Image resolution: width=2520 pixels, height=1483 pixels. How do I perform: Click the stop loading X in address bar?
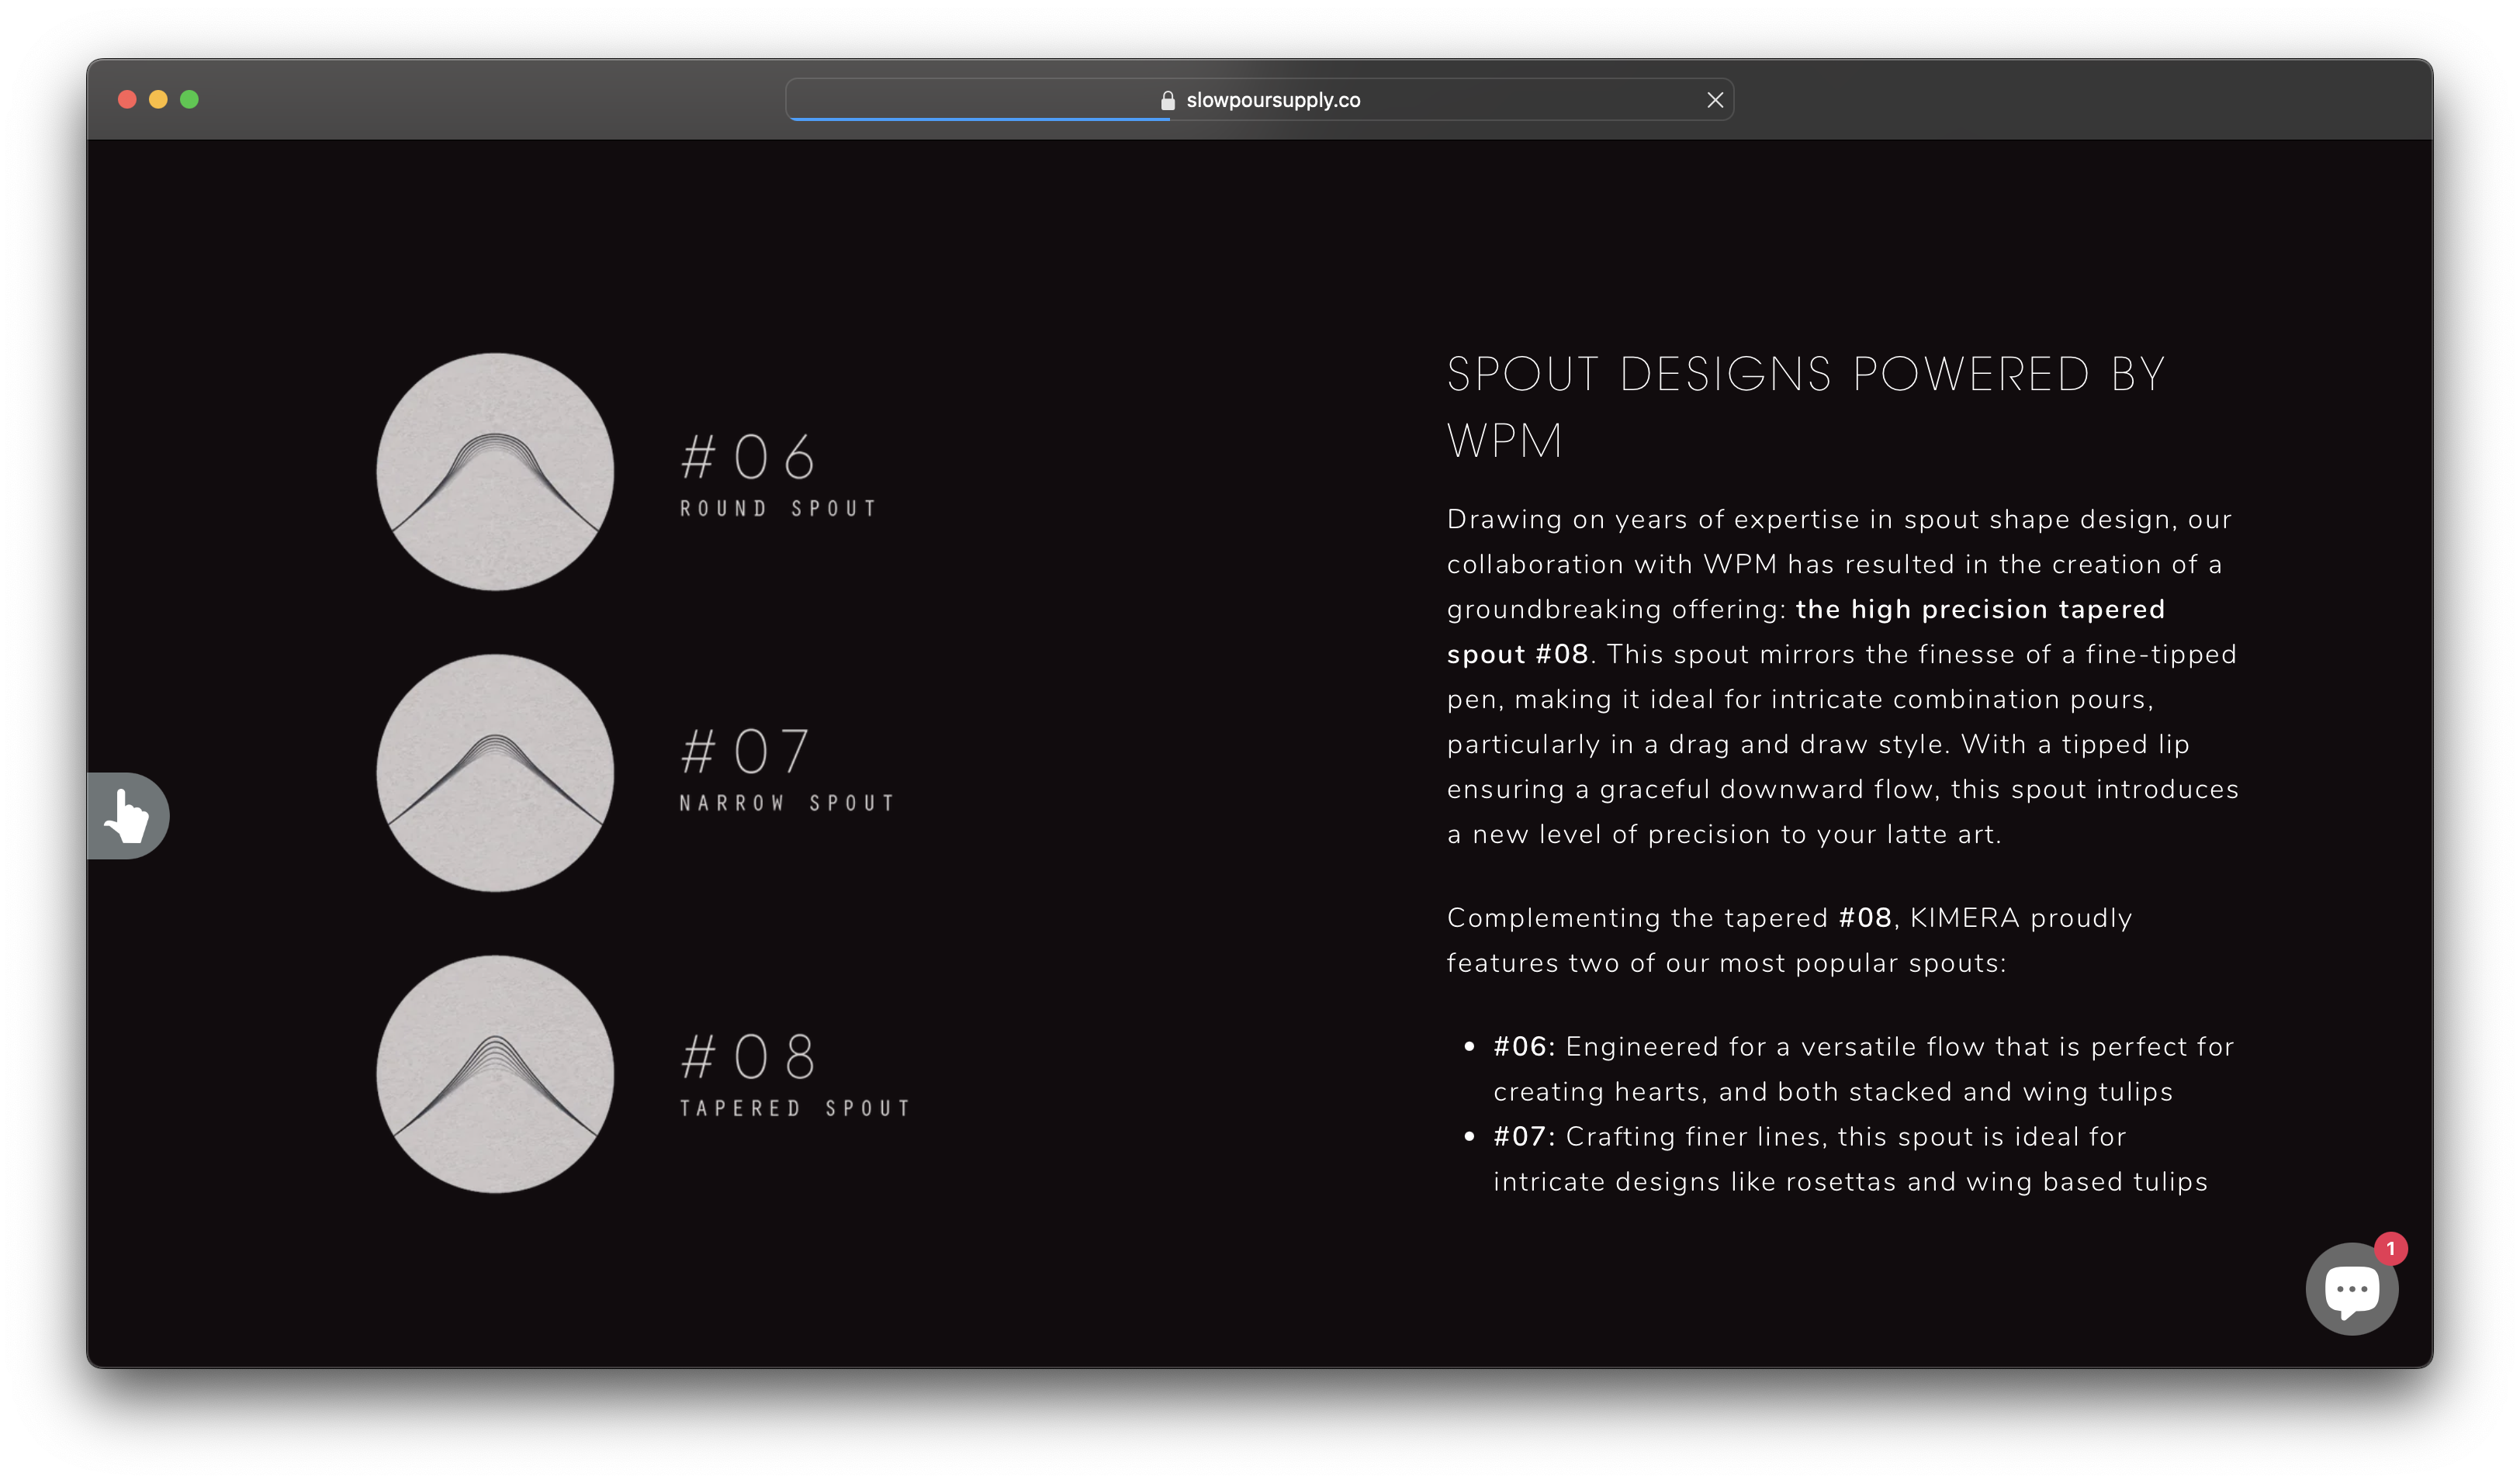pos(1715,100)
